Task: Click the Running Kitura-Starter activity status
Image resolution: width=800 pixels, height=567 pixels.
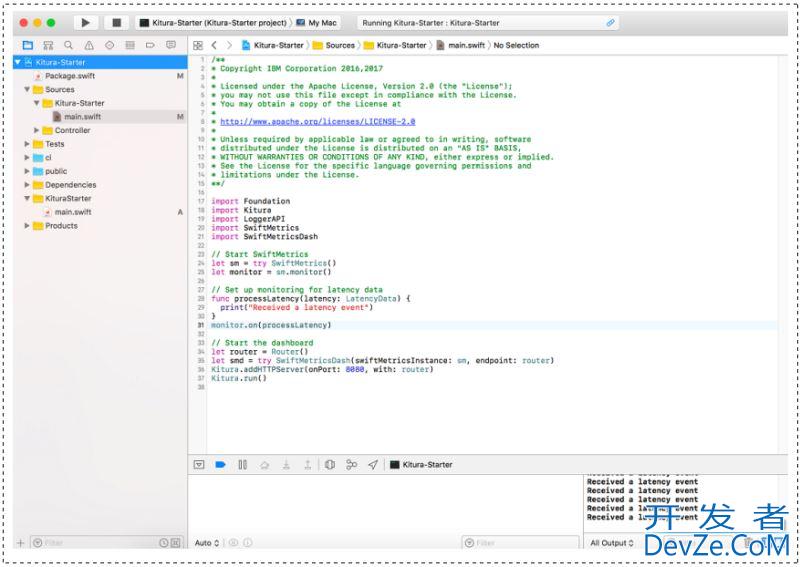Action: (x=488, y=22)
